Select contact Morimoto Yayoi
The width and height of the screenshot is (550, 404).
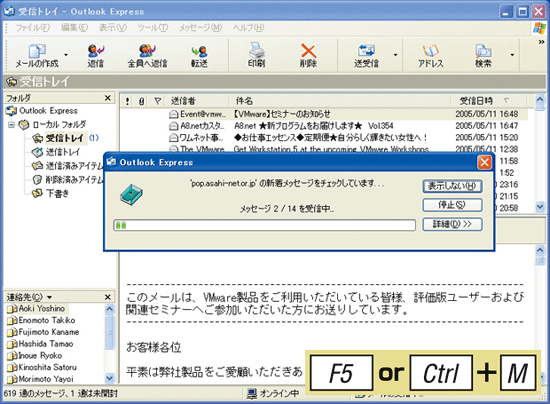[x=46, y=379]
